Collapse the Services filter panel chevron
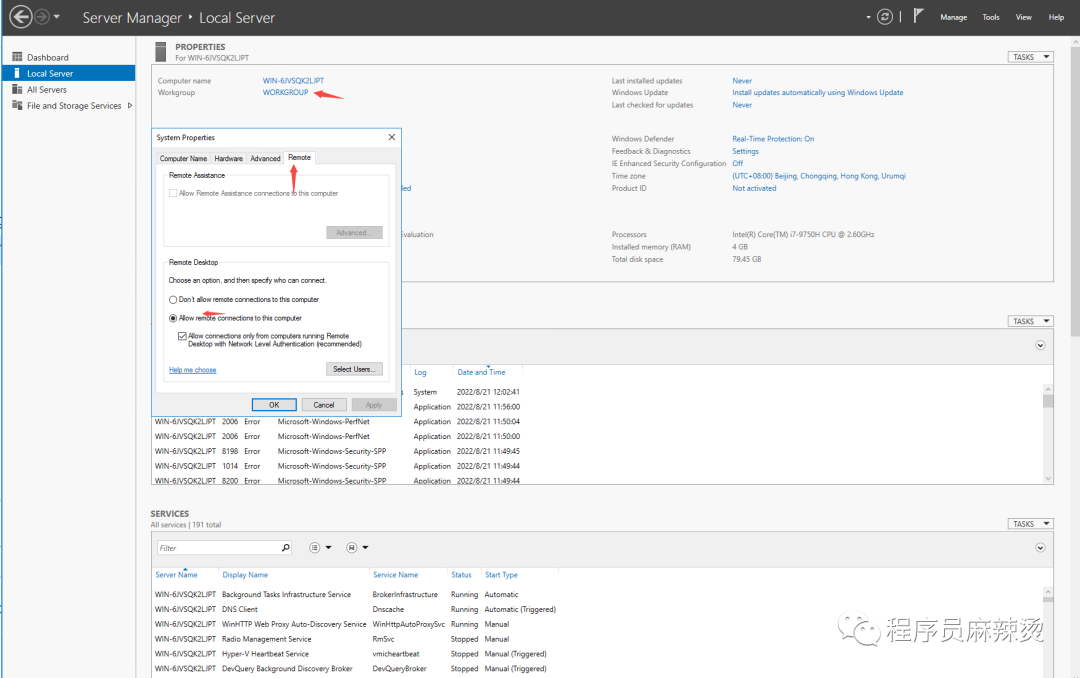The image size is (1080, 678). click(1040, 548)
